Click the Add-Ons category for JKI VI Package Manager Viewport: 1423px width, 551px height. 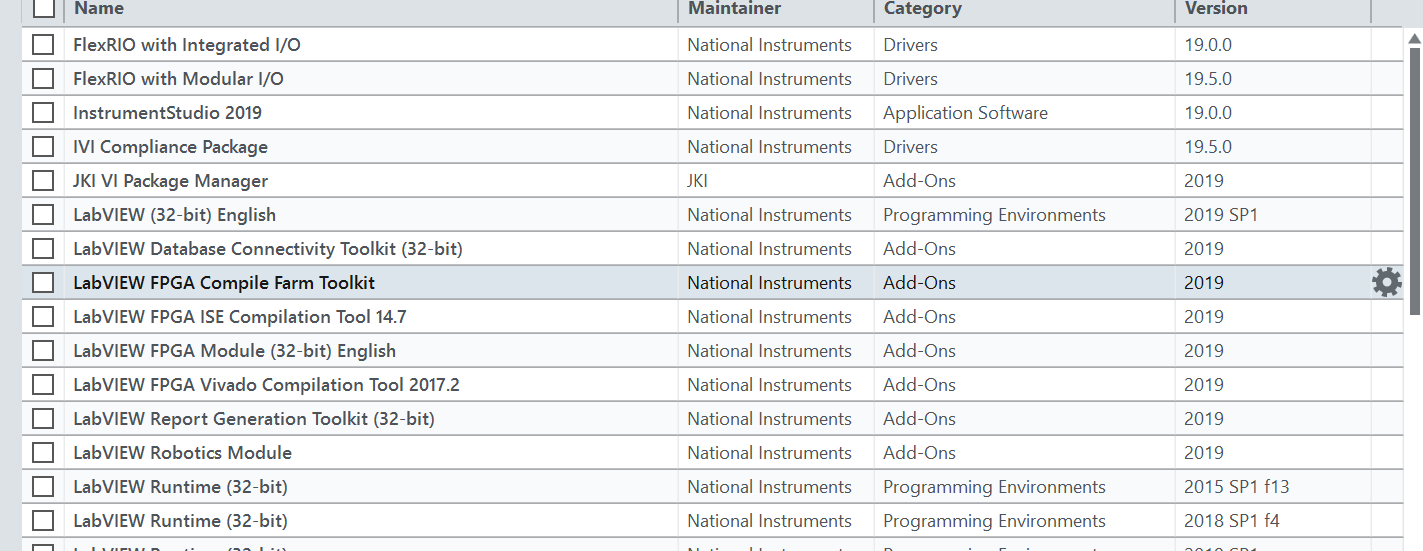[x=919, y=181]
